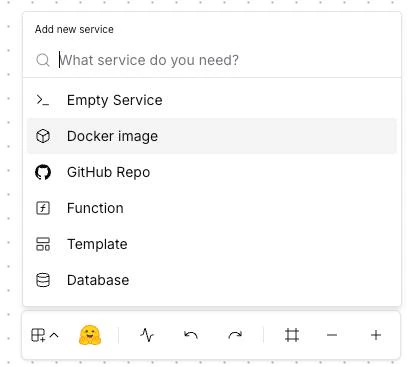Choose Empty Service option
414x367 pixels.
(x=212, y=100)
